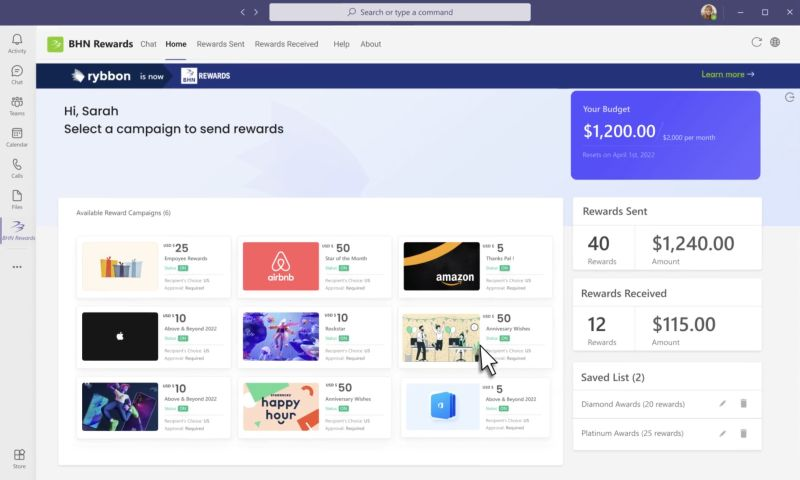The height and width of the screenshot is (480, 800).
Task: Choose the Apple logo gift card thumbnail
Action: tap(120, 337)
